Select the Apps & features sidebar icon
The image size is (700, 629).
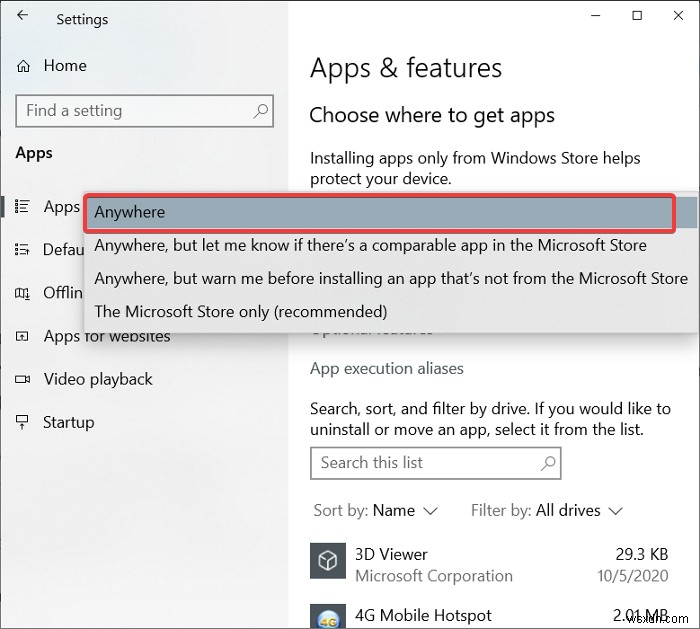(22, 206)
